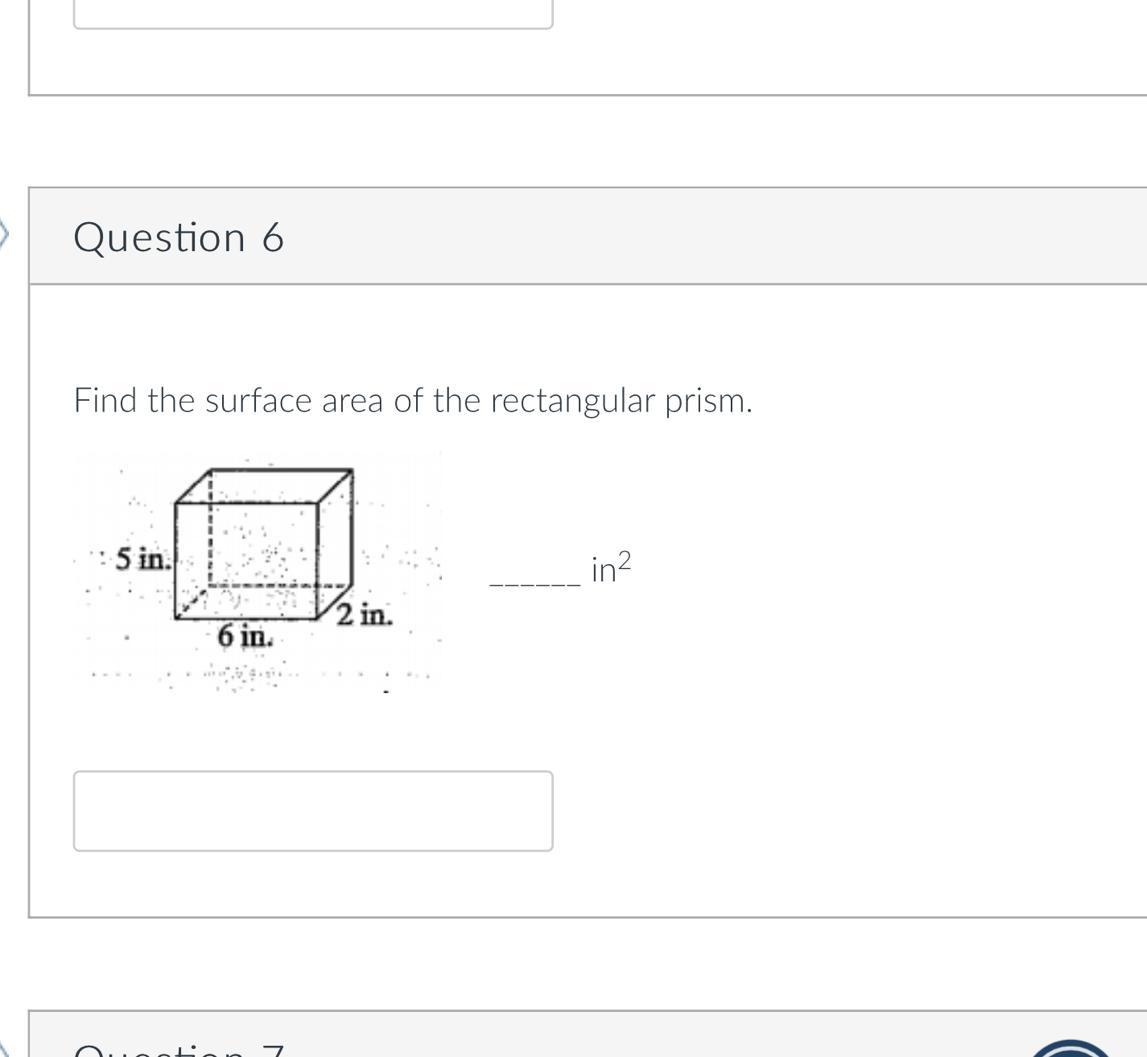Select the Question 6 heading
Viewport: 1147px width, 1057px height.
pyautogui.click(x=178, y=238)
